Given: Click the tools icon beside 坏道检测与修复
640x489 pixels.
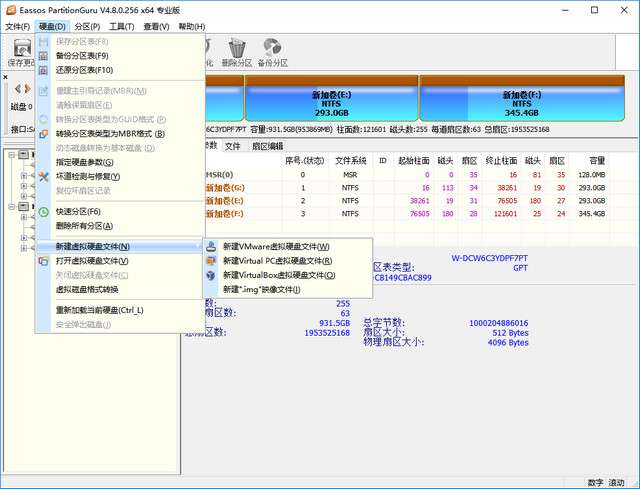Looking at the screenshot, I should click(x=43, y=177).
